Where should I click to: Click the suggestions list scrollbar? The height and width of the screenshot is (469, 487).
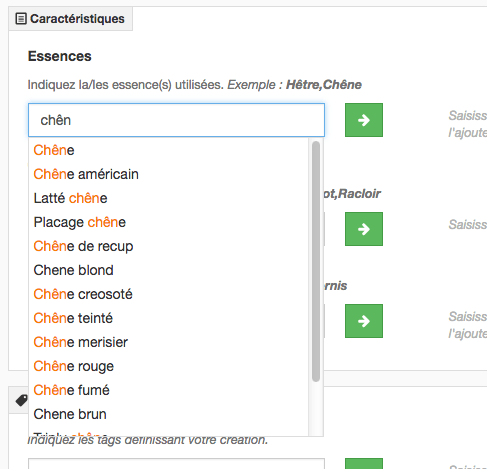316,261
